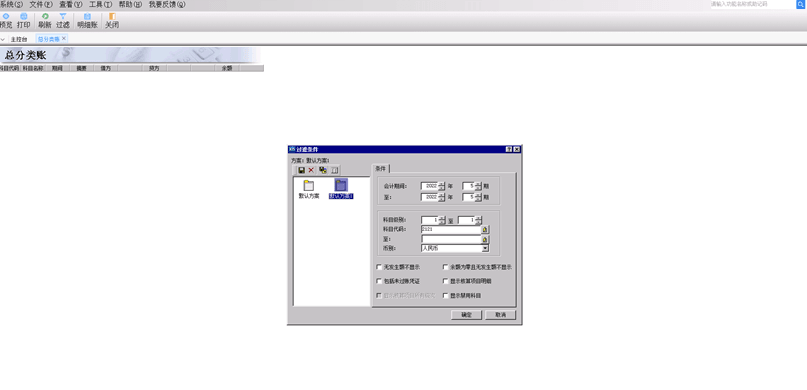Open the 币别 currency dropdown arrow

485,248
